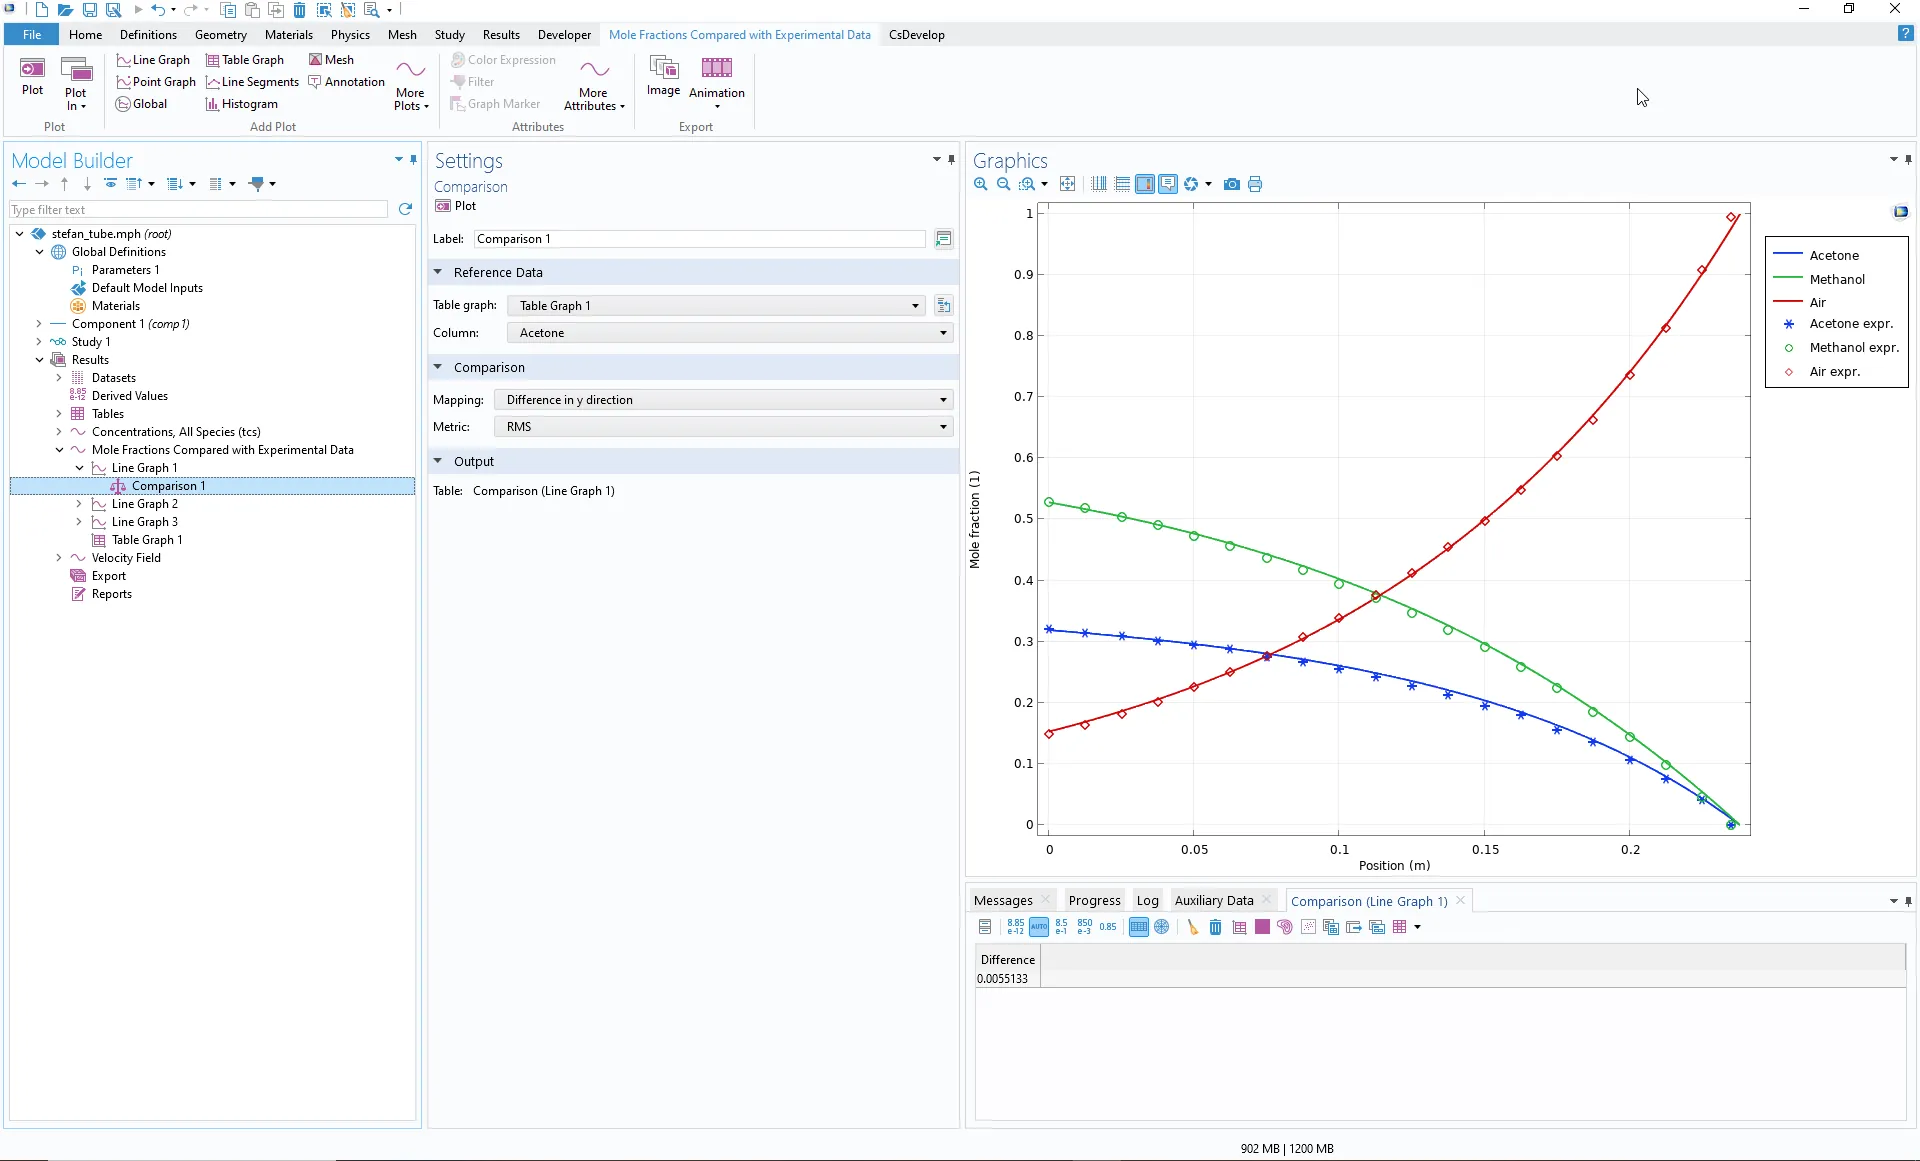Click the Label field containing Comparison 1

point(699,239)
